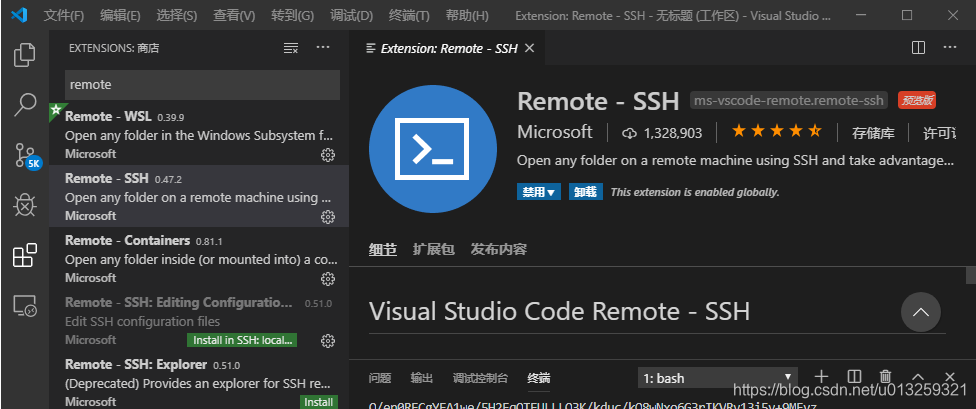
Task: Open the 查看(V) menu
Action: coord(234,16)
